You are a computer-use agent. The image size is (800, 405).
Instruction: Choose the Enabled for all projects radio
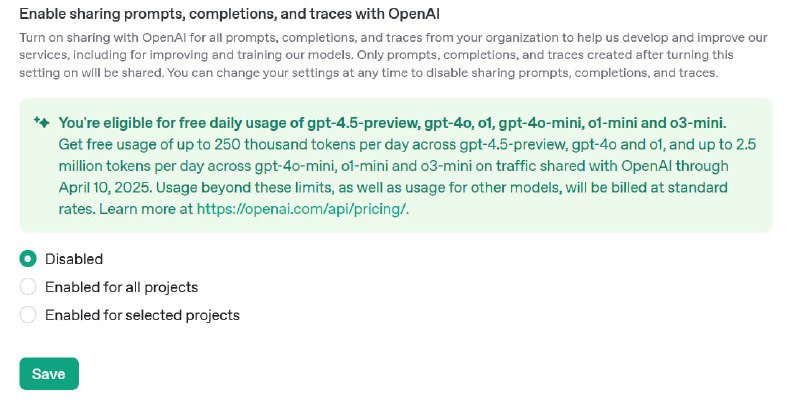tap(28, 287)
